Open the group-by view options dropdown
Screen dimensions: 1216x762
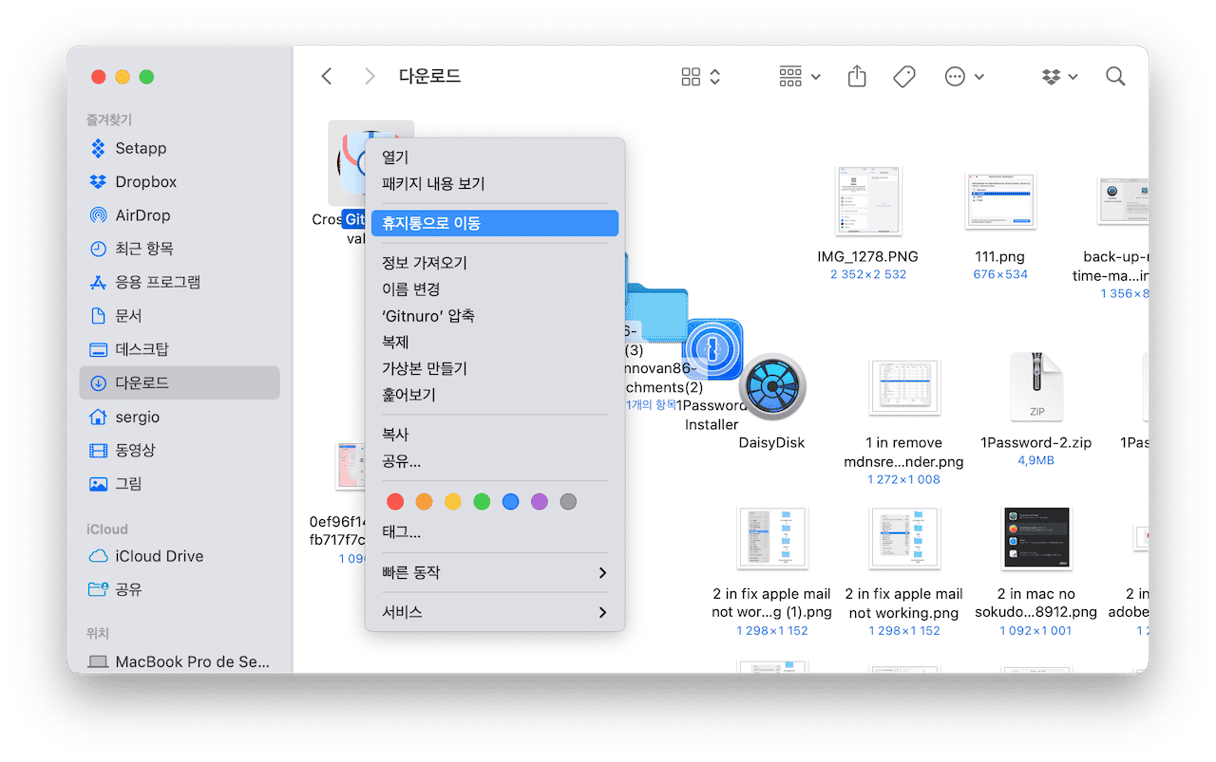799,77
